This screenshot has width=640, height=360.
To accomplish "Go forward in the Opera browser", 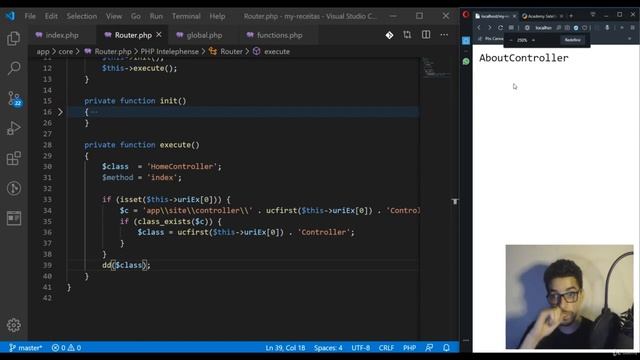I will point(489,28).
